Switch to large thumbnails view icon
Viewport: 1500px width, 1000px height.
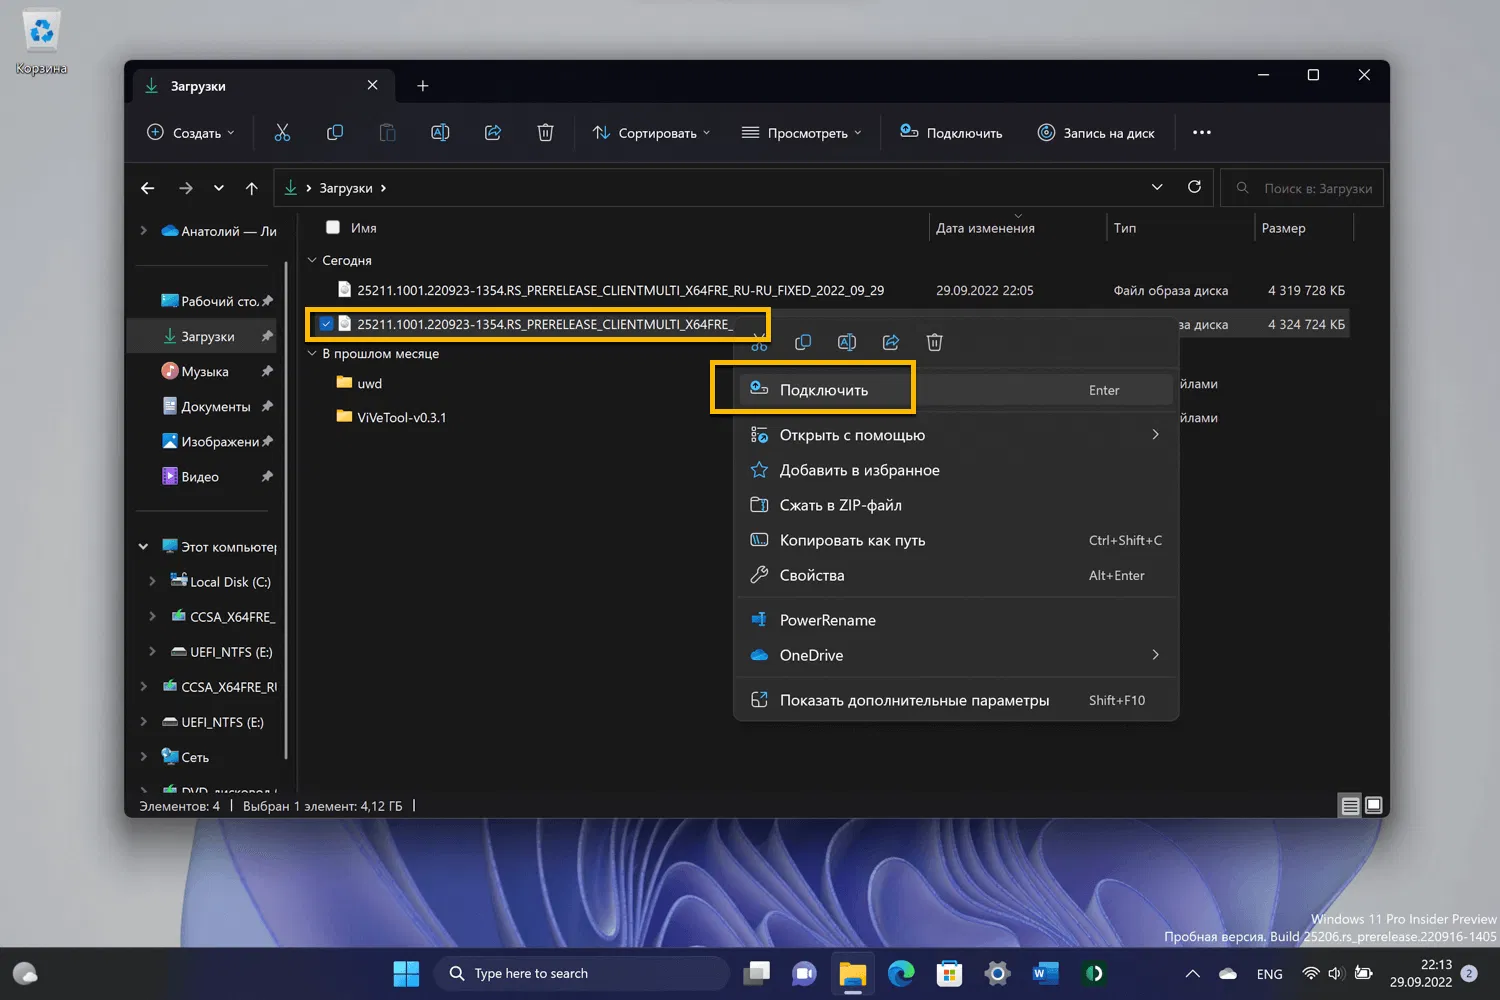pyautogui.click(x=1374, y=806)
